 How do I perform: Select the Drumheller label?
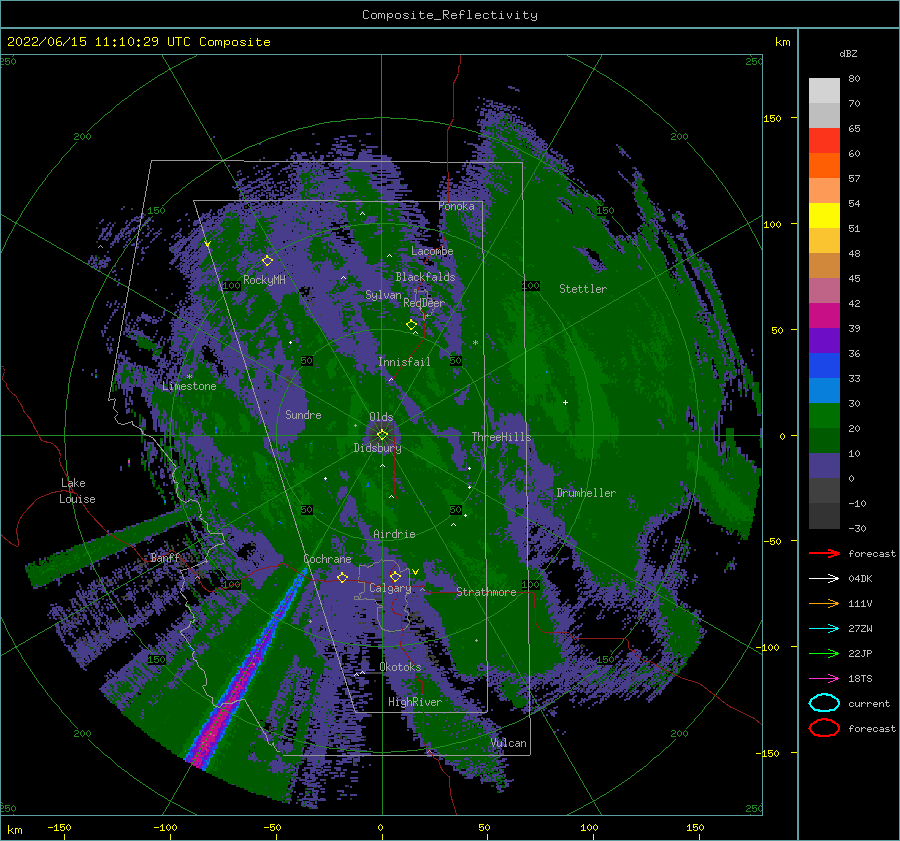(x=586, y=493)
